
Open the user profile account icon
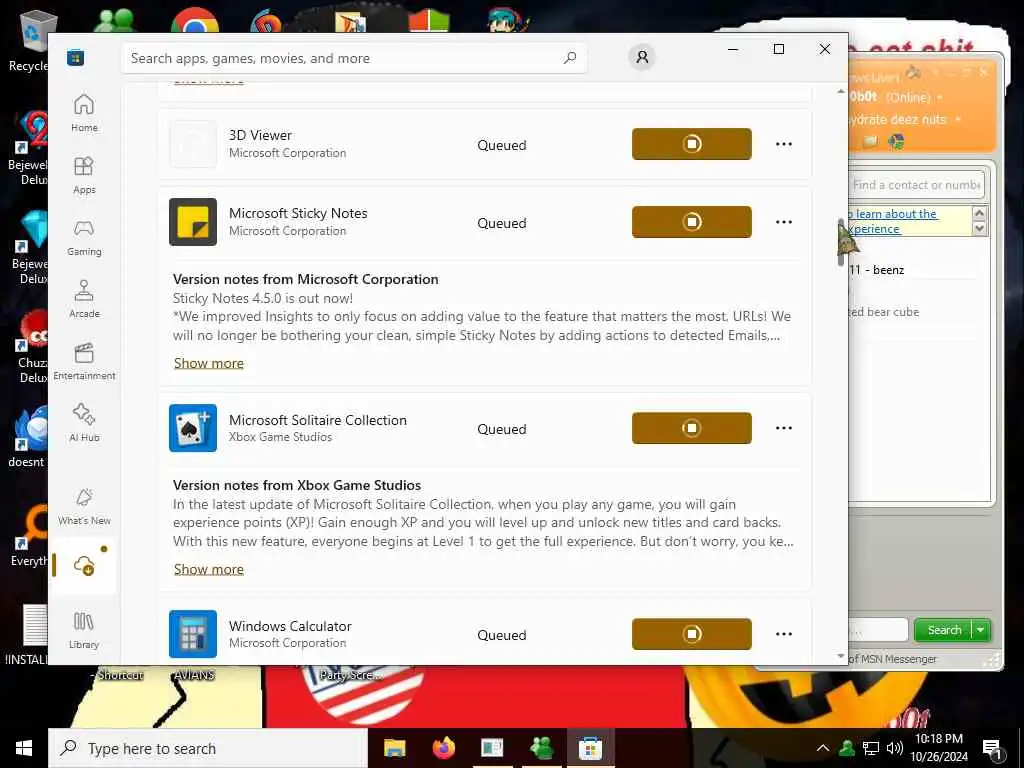coord(642,57)
